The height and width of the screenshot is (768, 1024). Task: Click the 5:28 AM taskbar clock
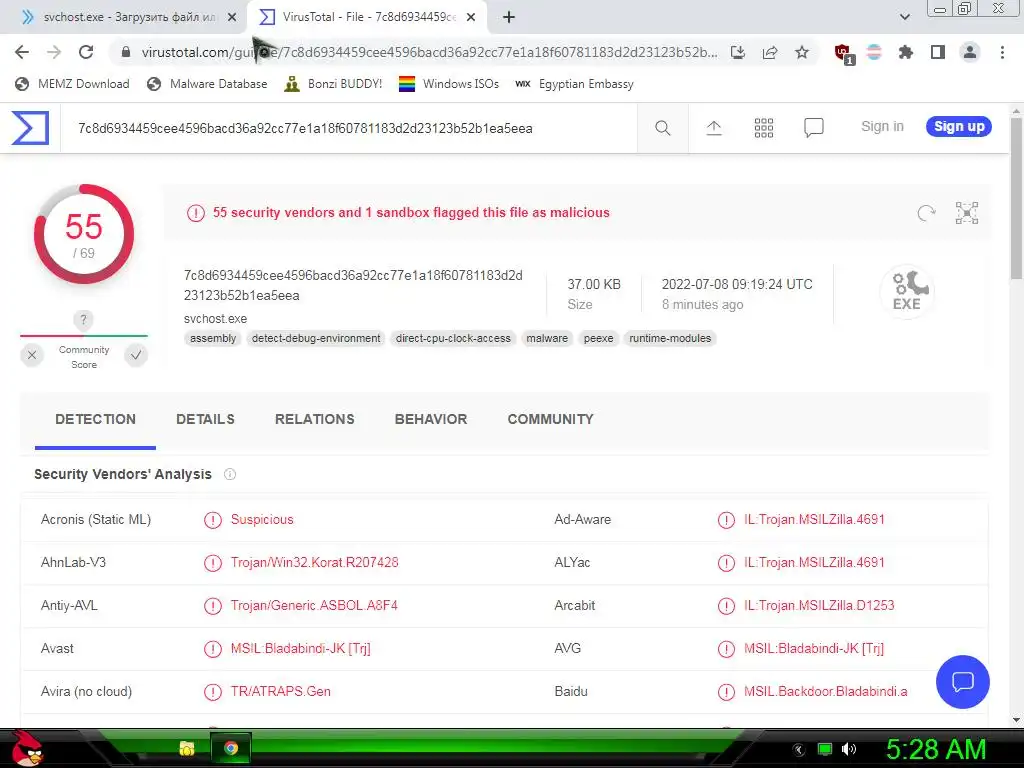point(936,749)
